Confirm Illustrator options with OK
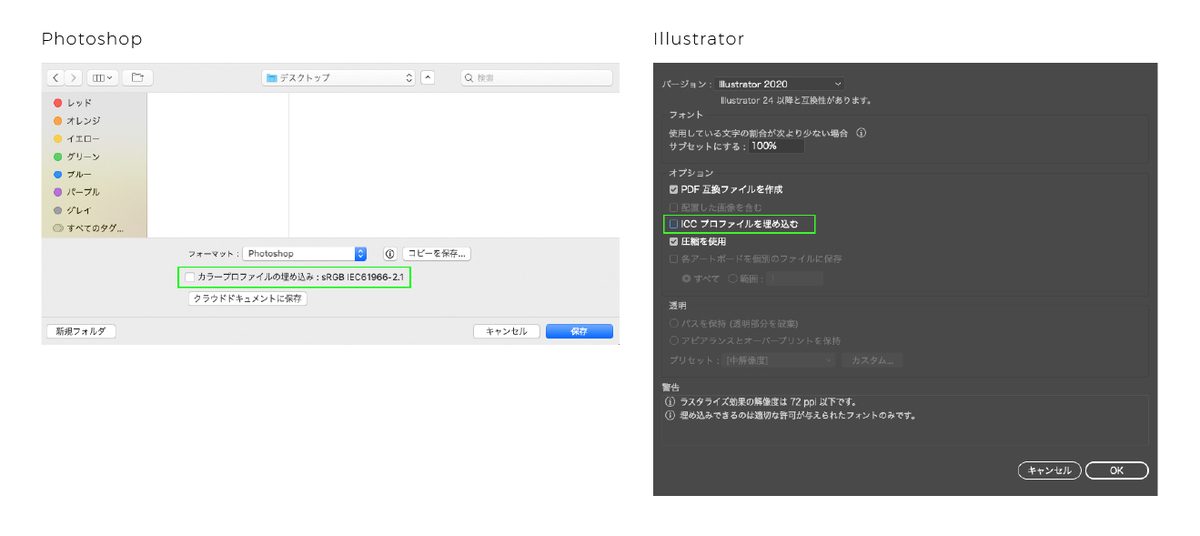Screen dimensions: 1200x536 [x=1117, y=470]
